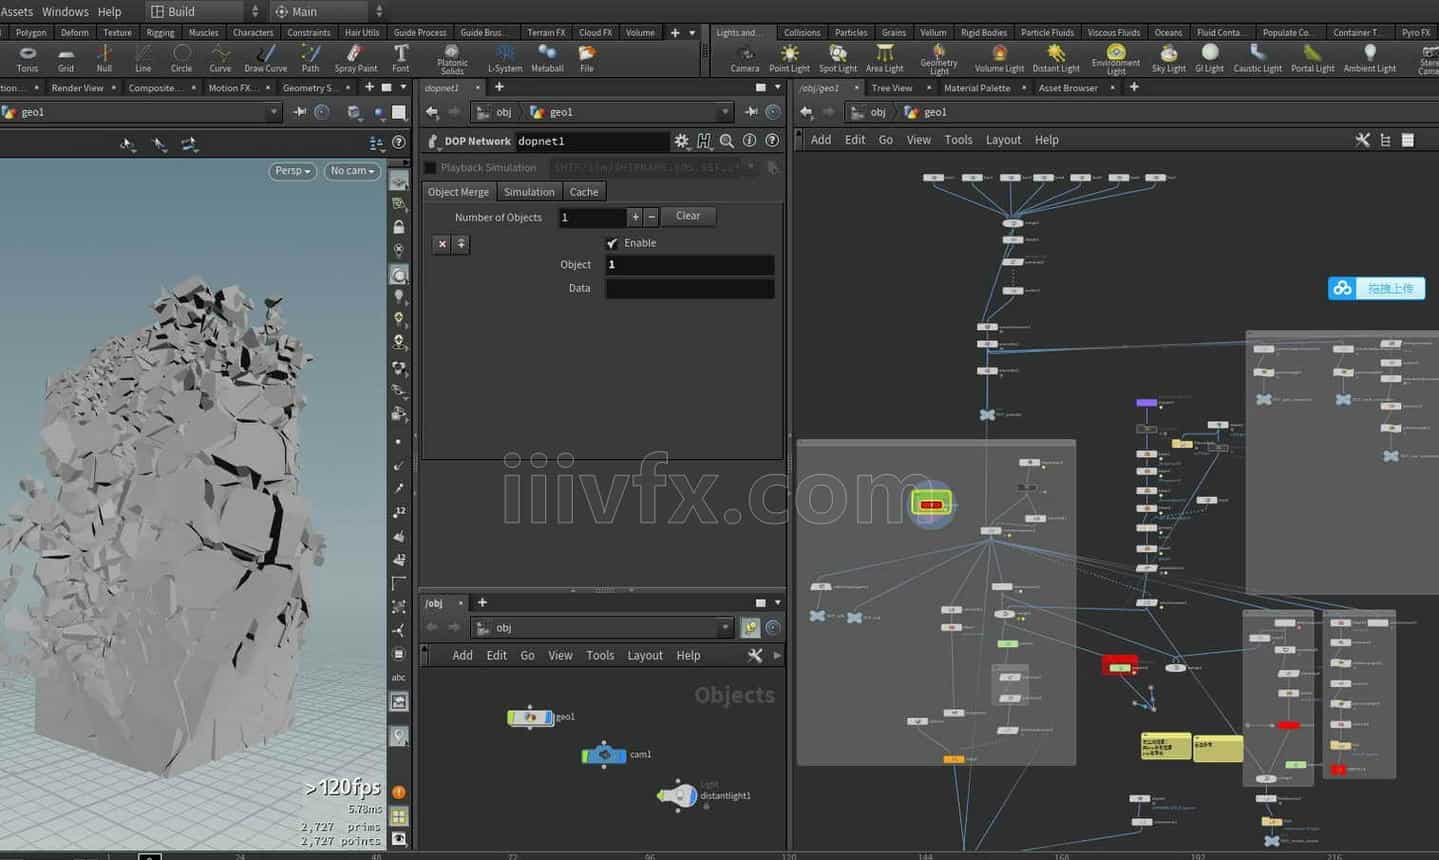Add a Distant Light
1439x860 pixels.
1056,58
